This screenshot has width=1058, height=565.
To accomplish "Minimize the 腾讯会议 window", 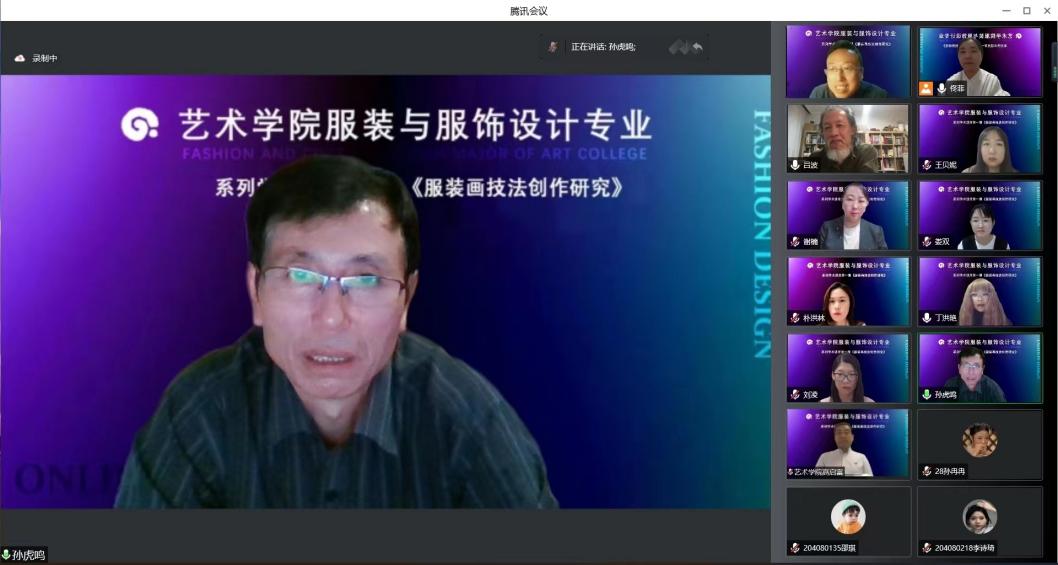I will click(x=1007, y=10).
